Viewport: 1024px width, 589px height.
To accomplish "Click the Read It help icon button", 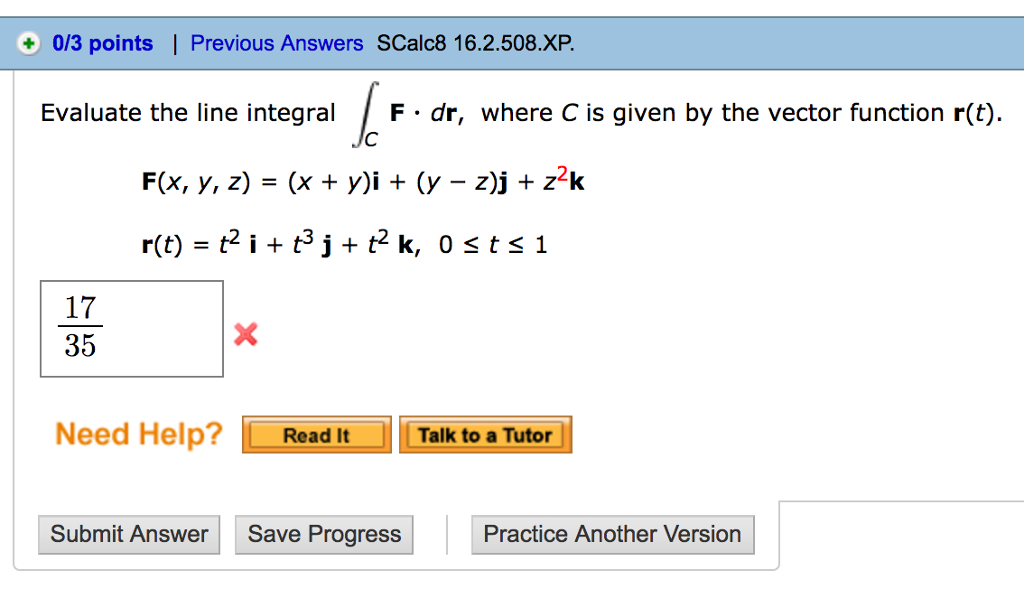I will tap(316, 434).
